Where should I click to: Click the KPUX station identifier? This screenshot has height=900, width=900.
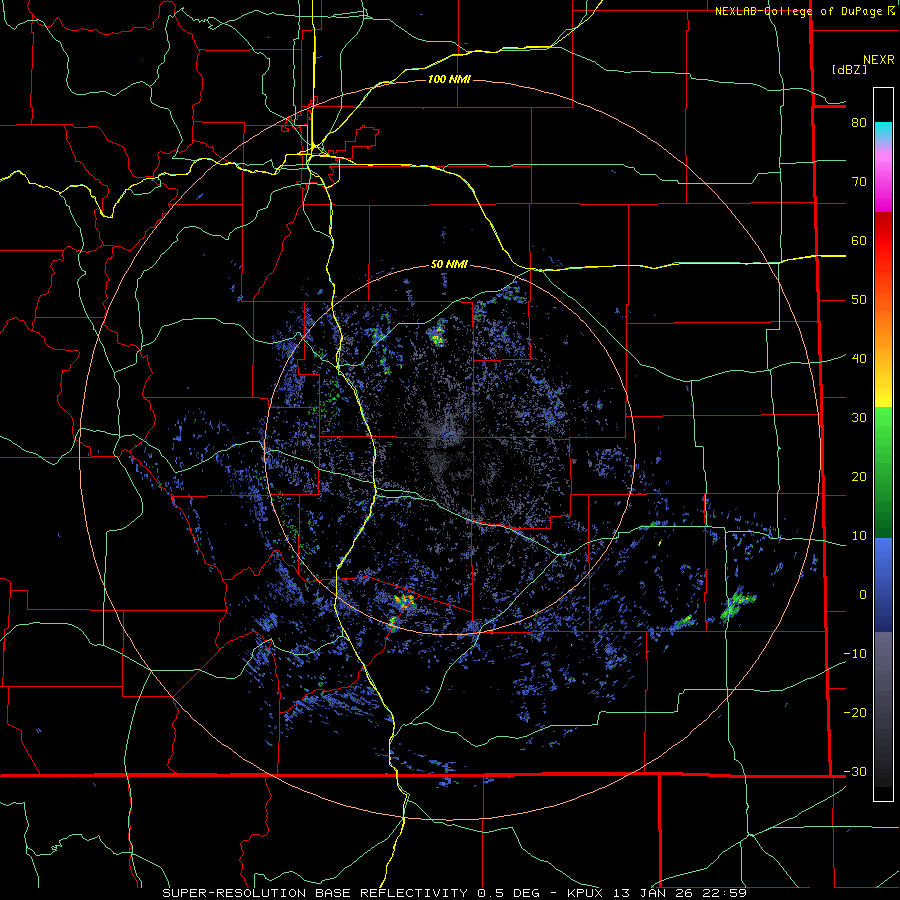(x=587, y=893)
